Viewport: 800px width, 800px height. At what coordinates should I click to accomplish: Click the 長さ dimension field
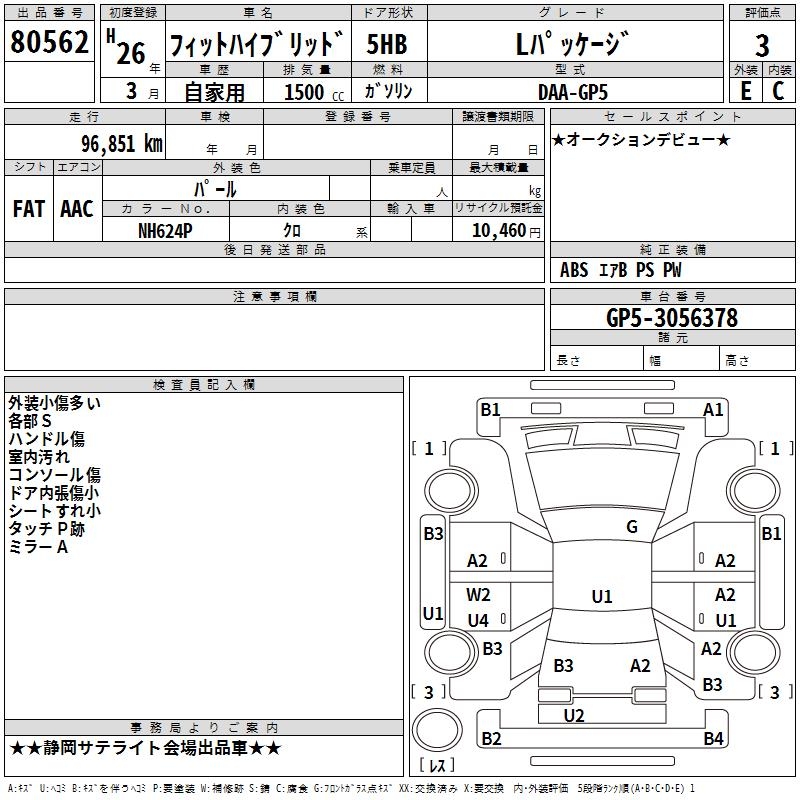[x=597, y=359]
